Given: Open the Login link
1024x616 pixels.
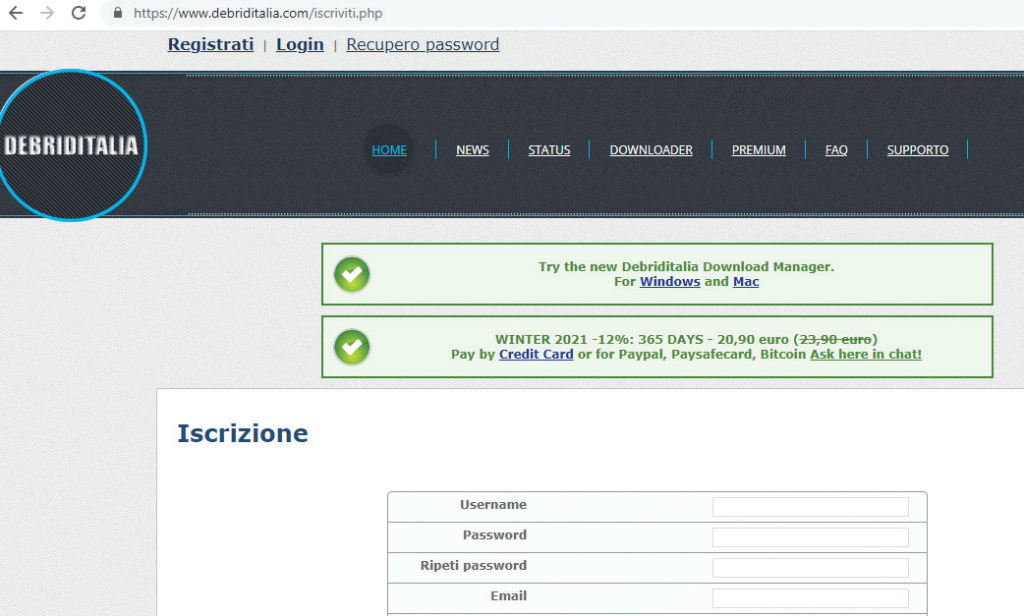Looking at the screenshot, I should tap(300, 44).
